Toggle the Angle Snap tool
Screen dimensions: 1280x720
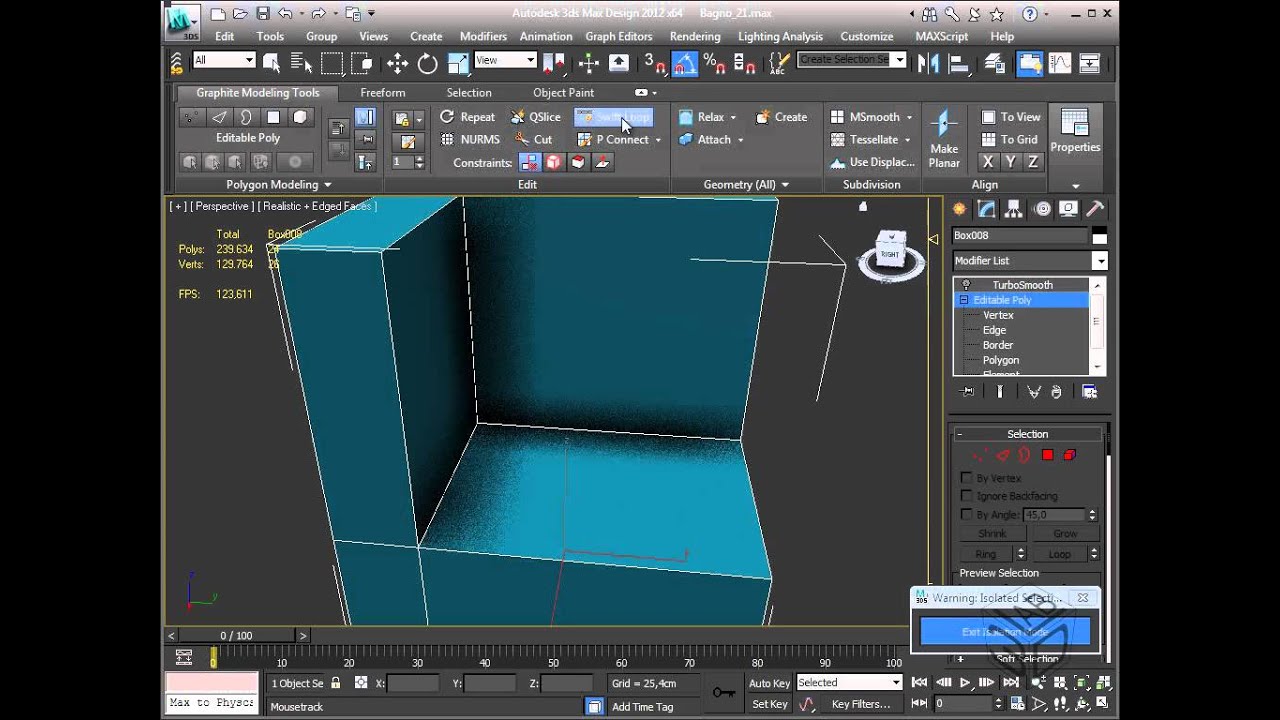point(684,64)
